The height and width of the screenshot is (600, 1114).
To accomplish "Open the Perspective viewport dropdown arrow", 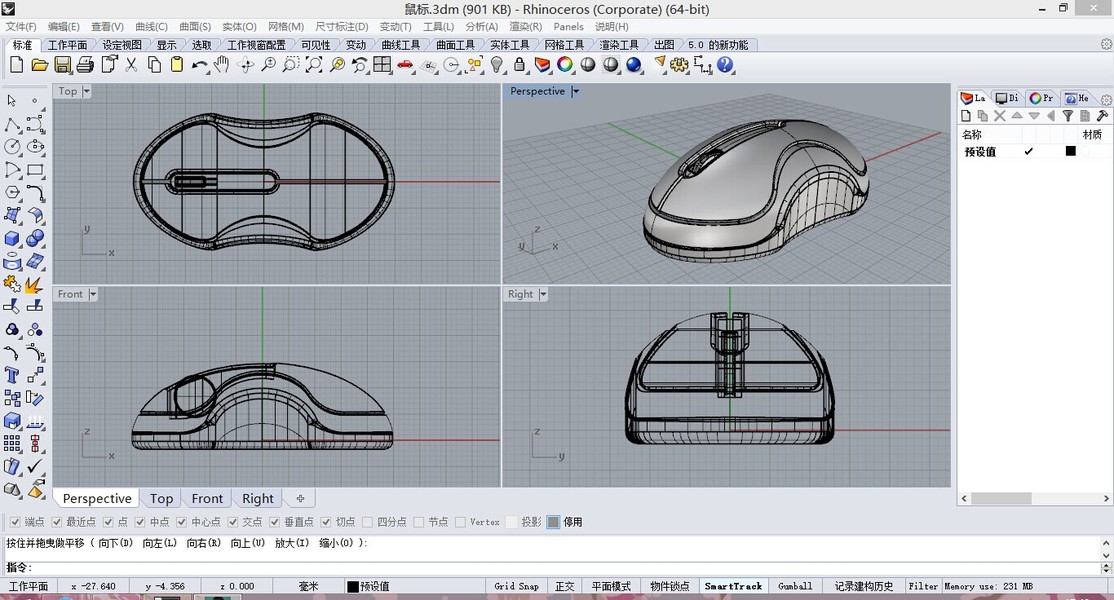I will click(x=575, y=91).
